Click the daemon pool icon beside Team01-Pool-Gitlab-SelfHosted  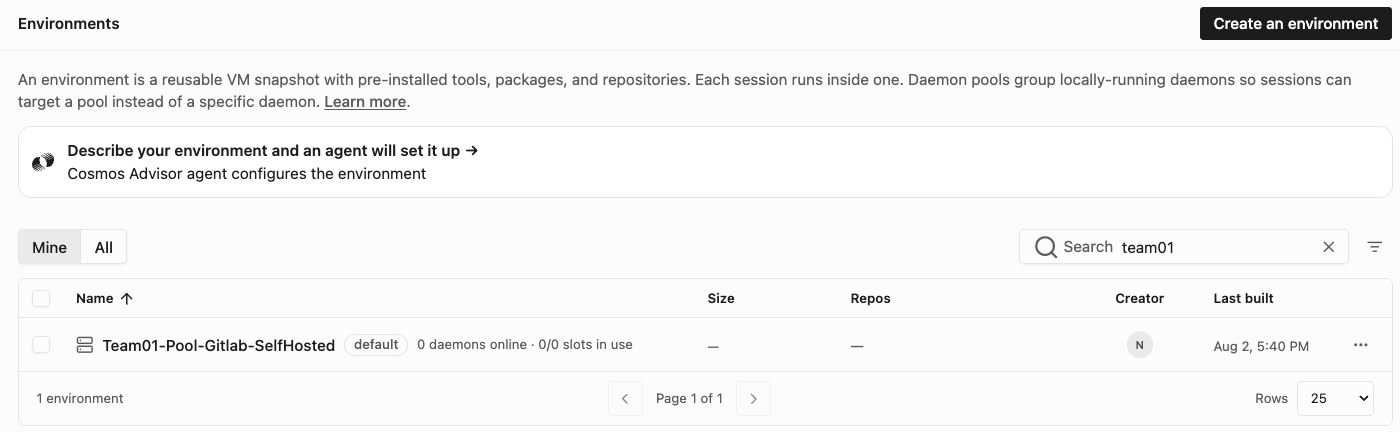point(85,345)
